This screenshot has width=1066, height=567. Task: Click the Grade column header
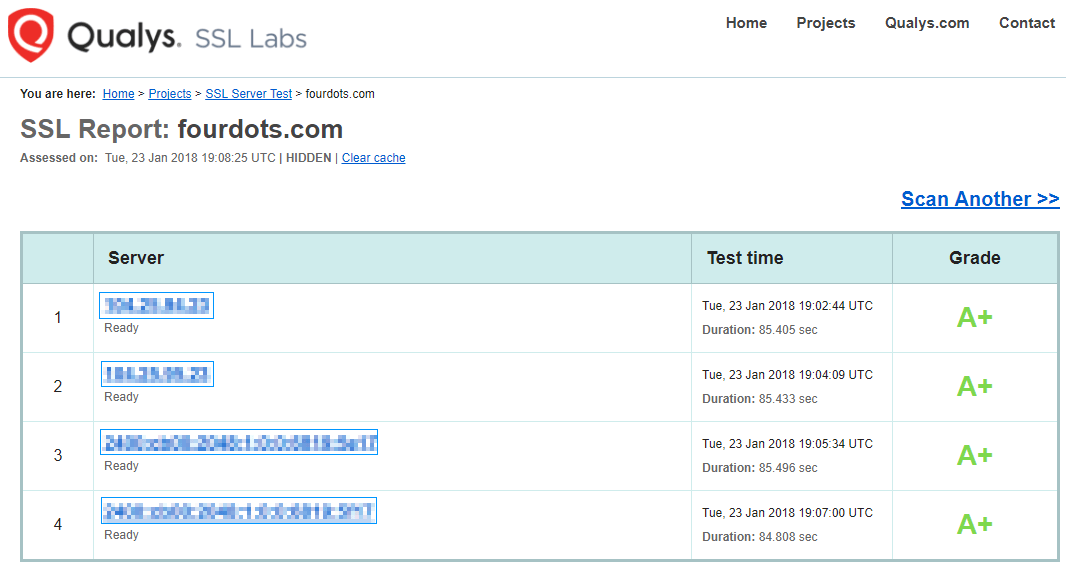click(974, 258)
